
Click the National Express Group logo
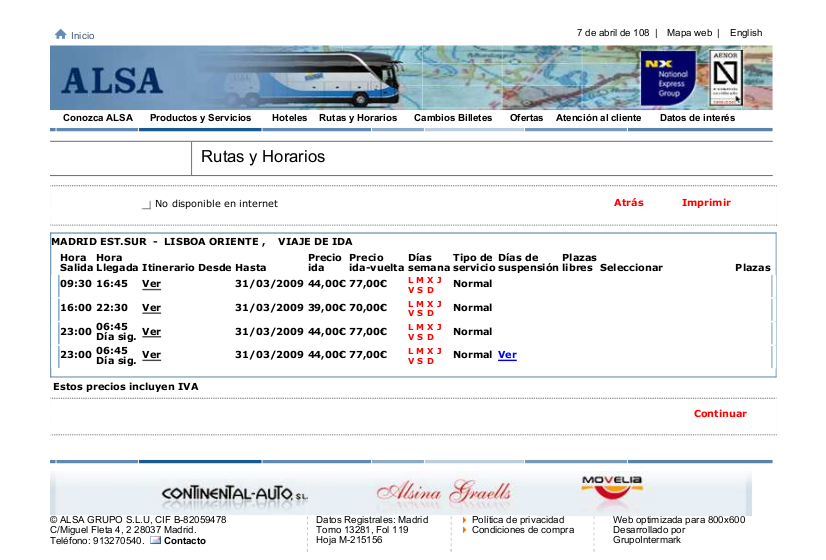(667, 78)
